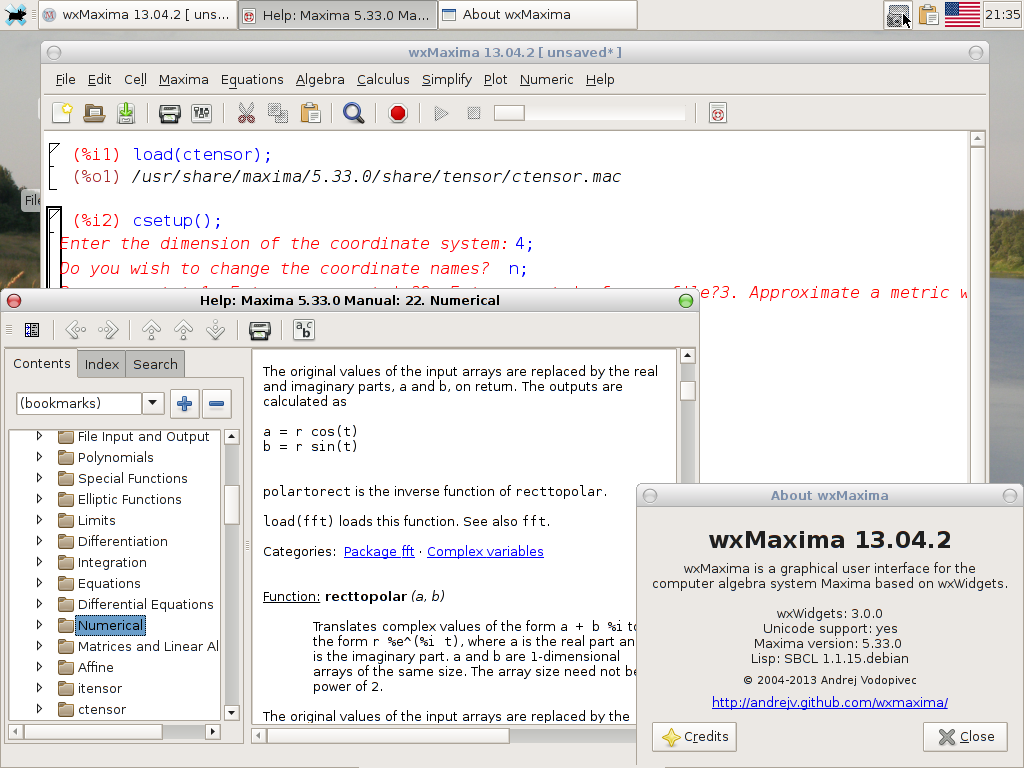Create a new document in wxMaxima toolbar
Viewport: 1024px width, 768px height.
pos(62,113)
